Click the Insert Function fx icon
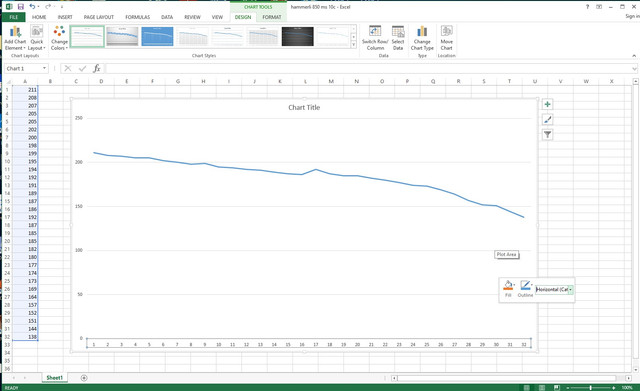 [x=97, y=69]
